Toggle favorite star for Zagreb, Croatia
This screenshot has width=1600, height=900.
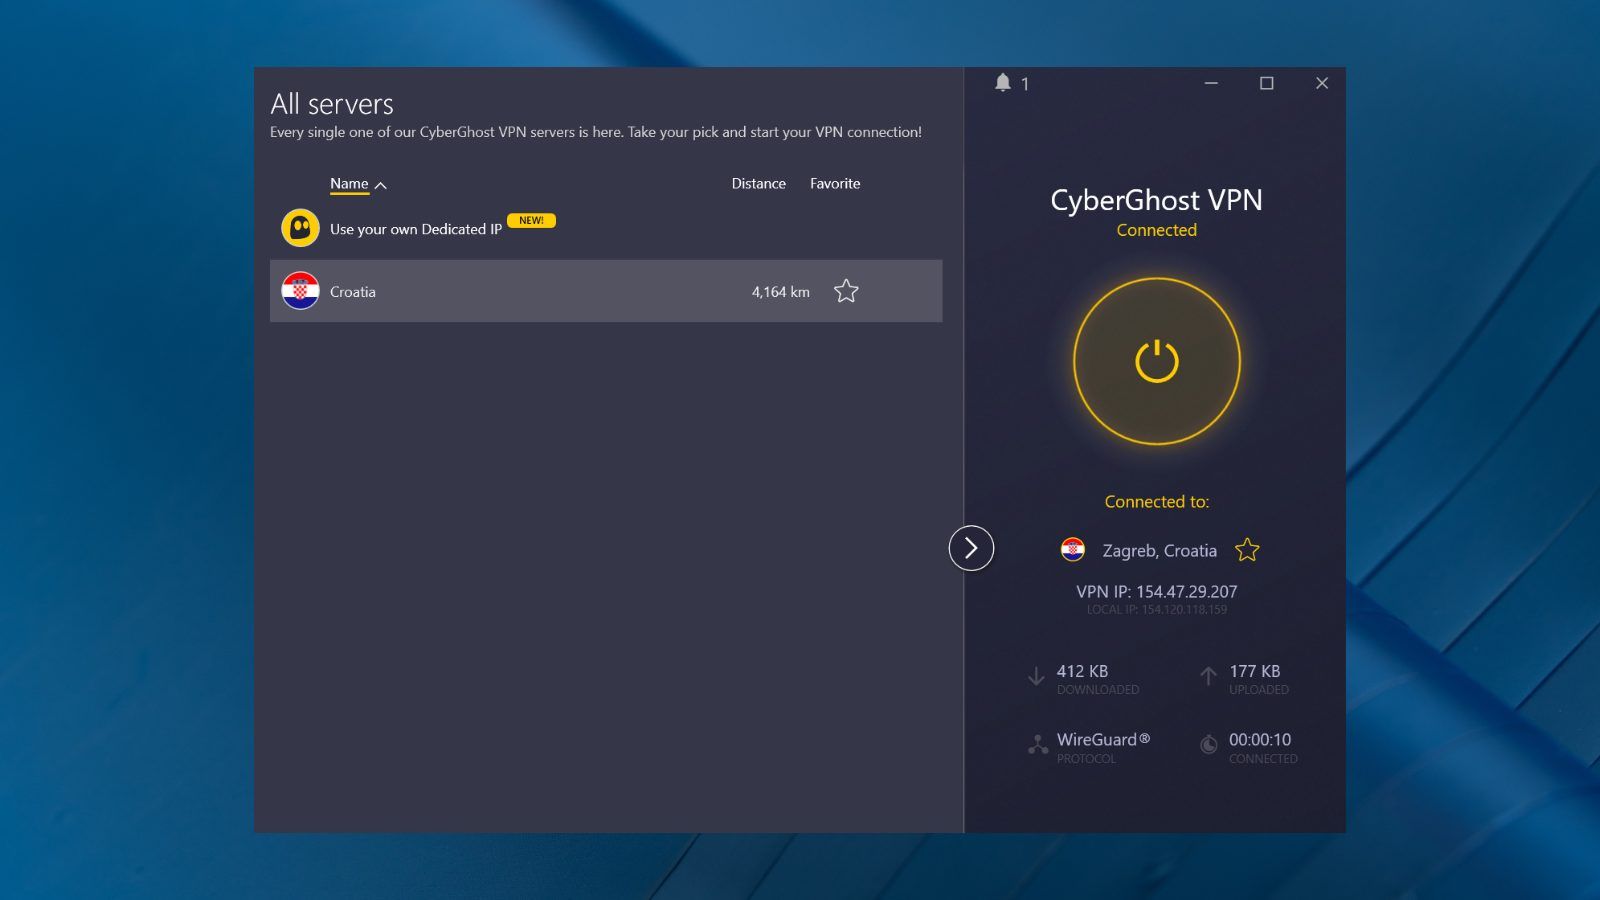(x=1247, y=550)
